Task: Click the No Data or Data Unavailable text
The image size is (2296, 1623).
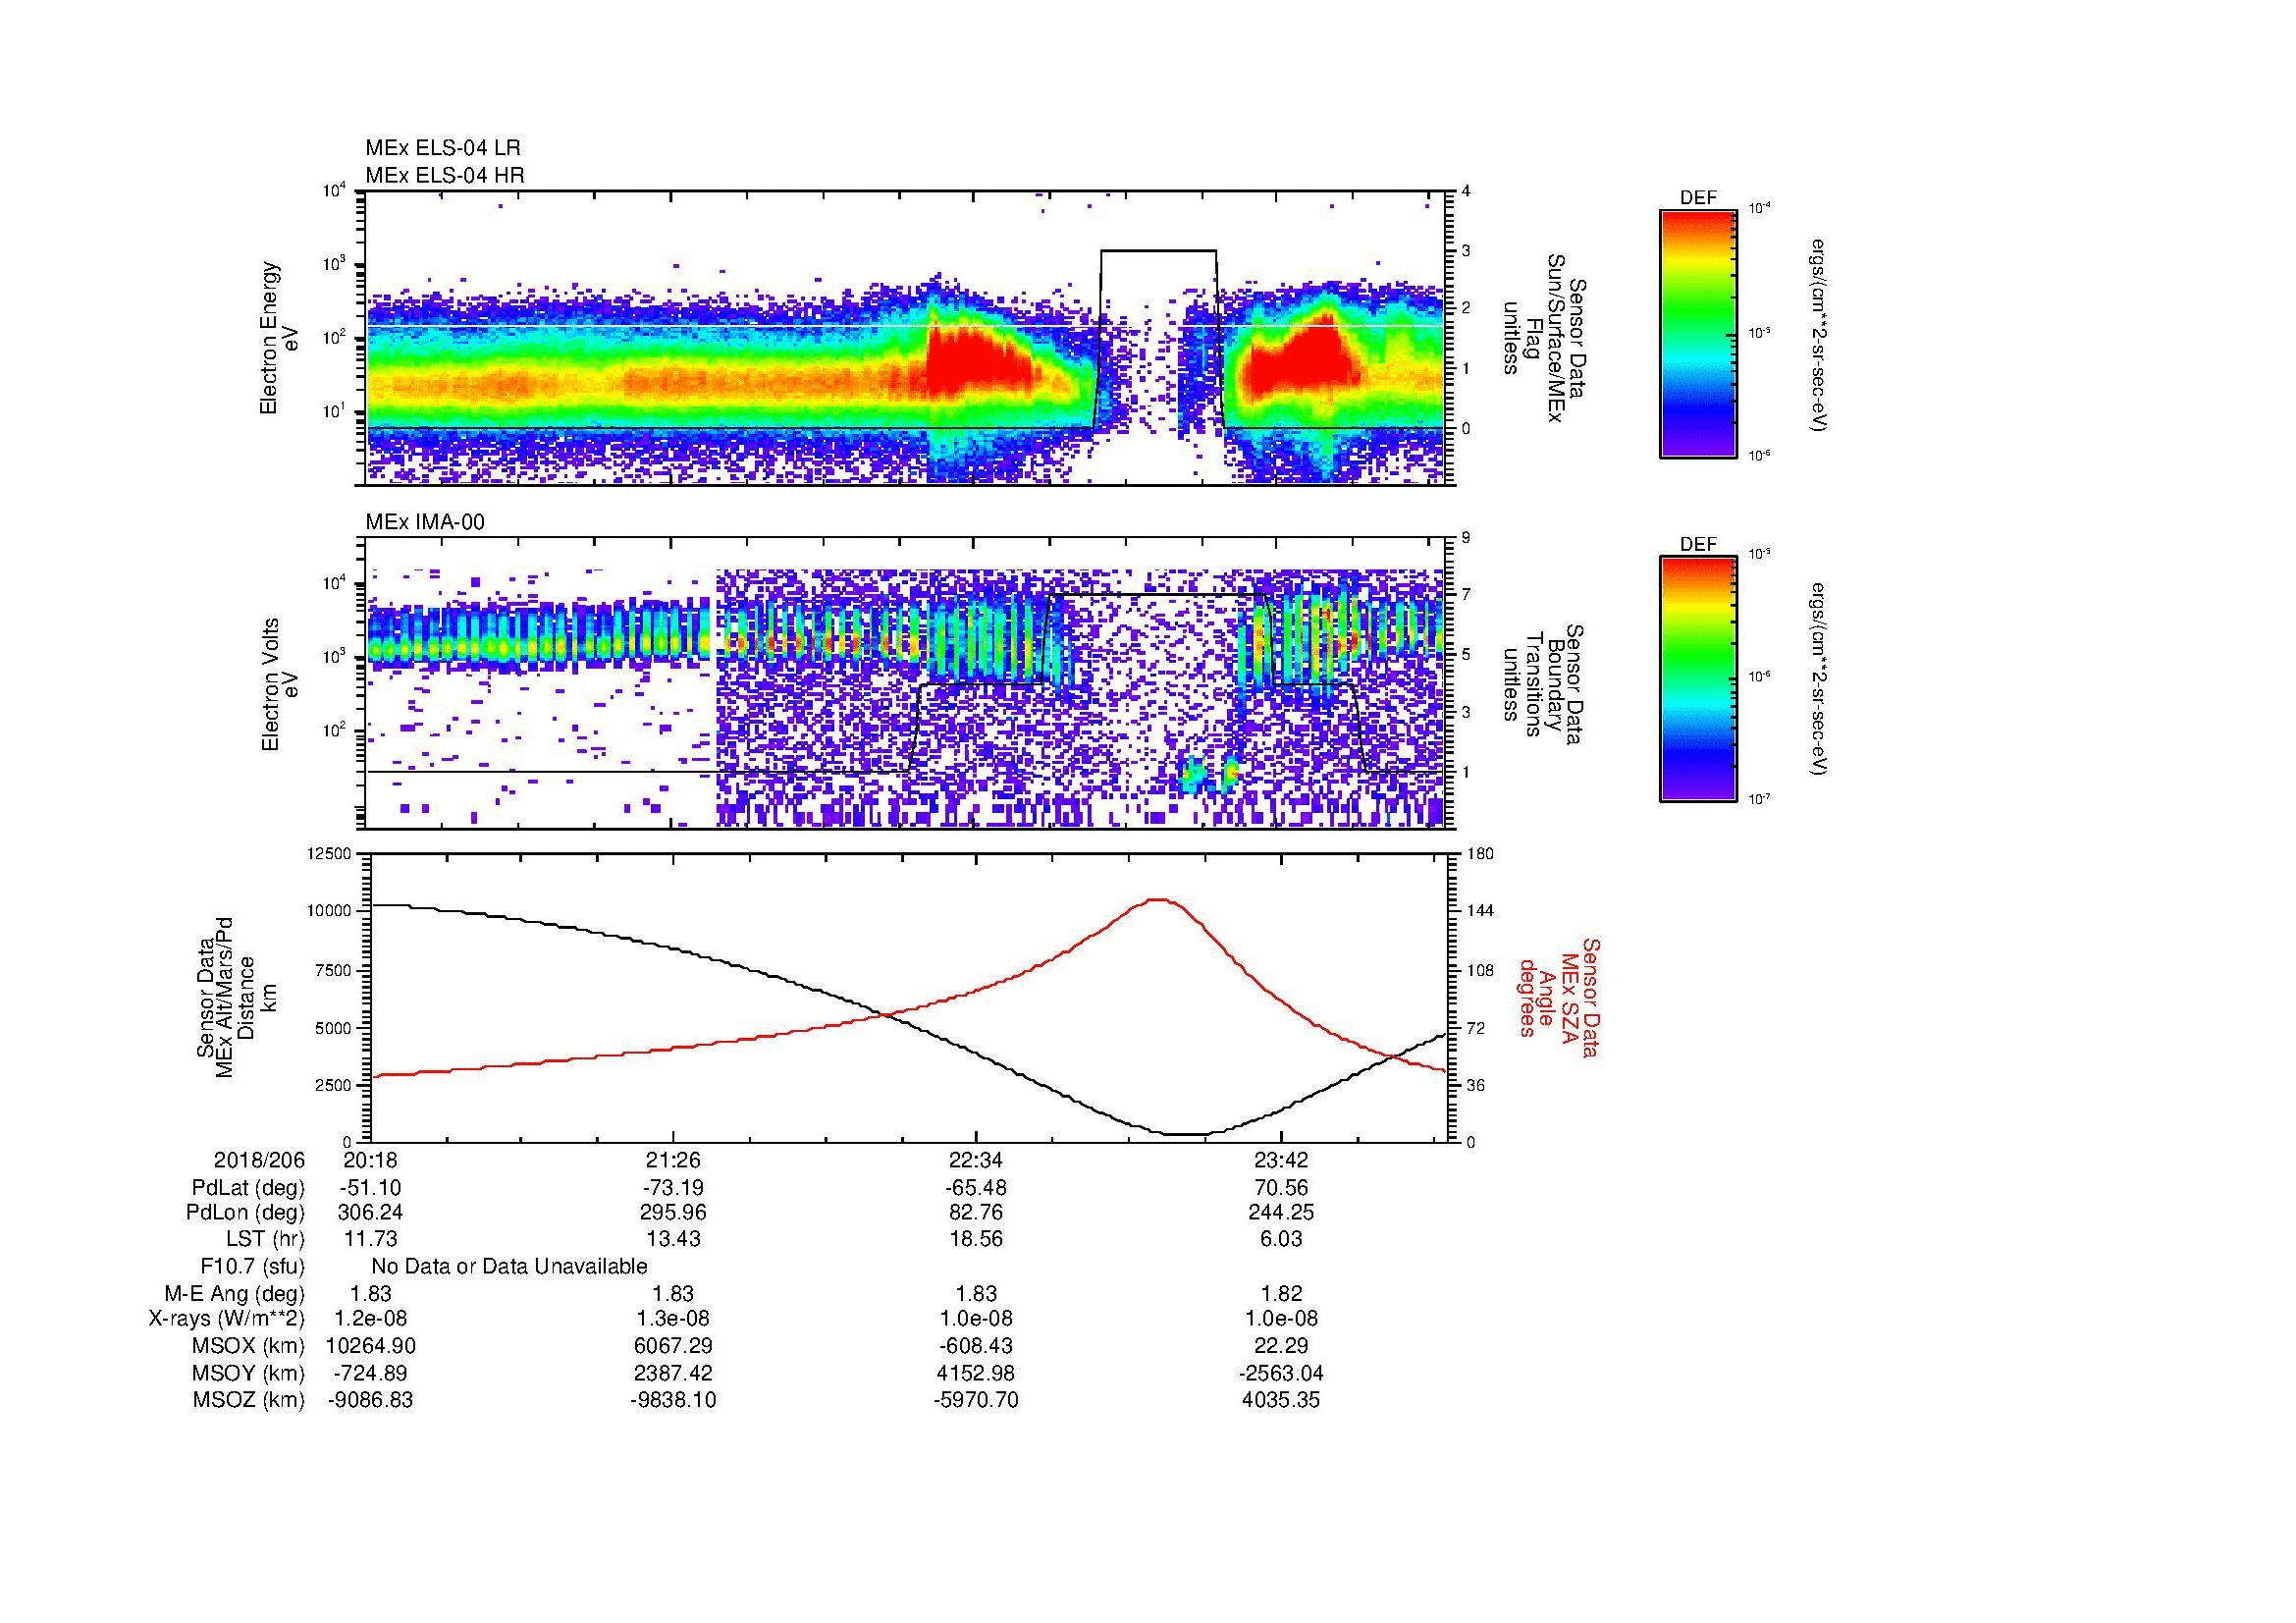Action: pos(509,1266)
